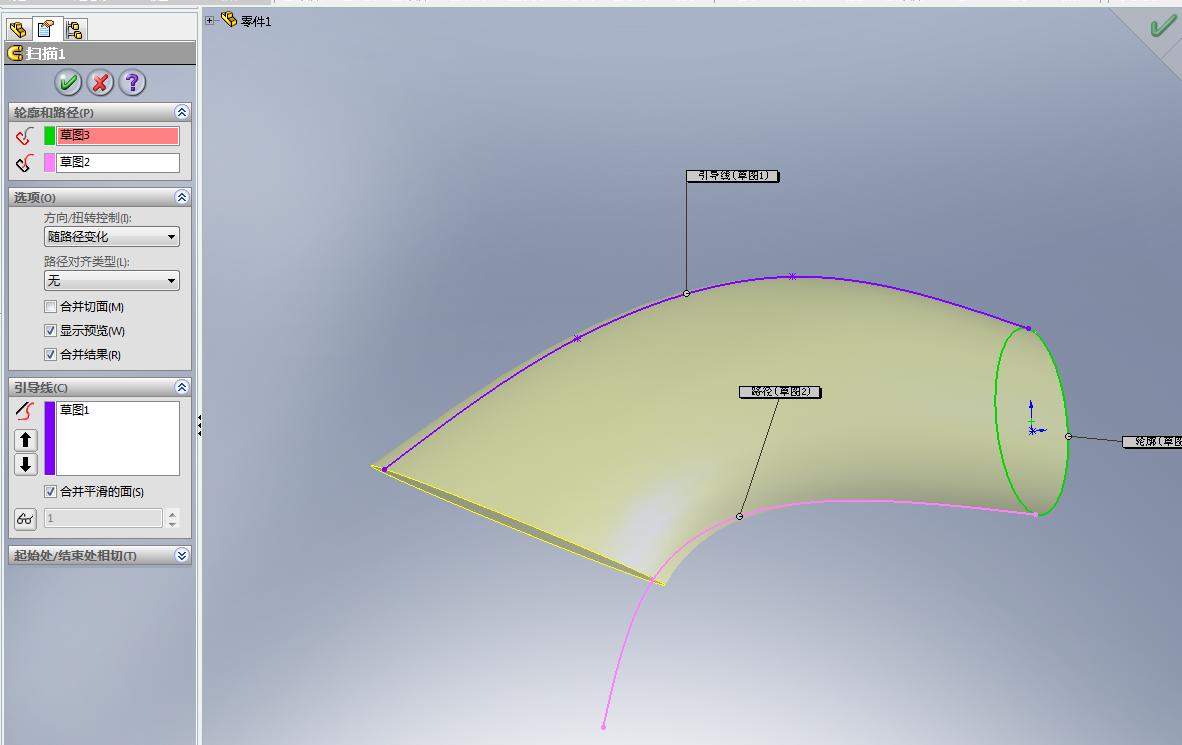
Task: Click the 零件1 flyout tree label
Action: 256,22
